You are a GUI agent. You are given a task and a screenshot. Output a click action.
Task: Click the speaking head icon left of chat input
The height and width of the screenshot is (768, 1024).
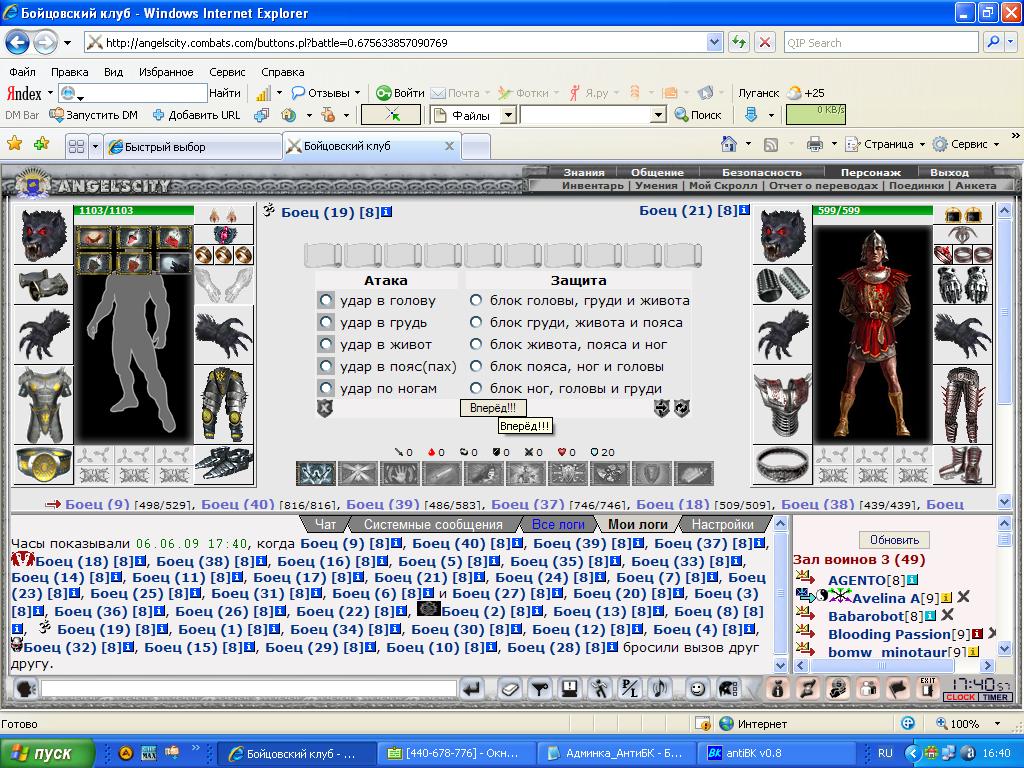click(x=25, y=688)
